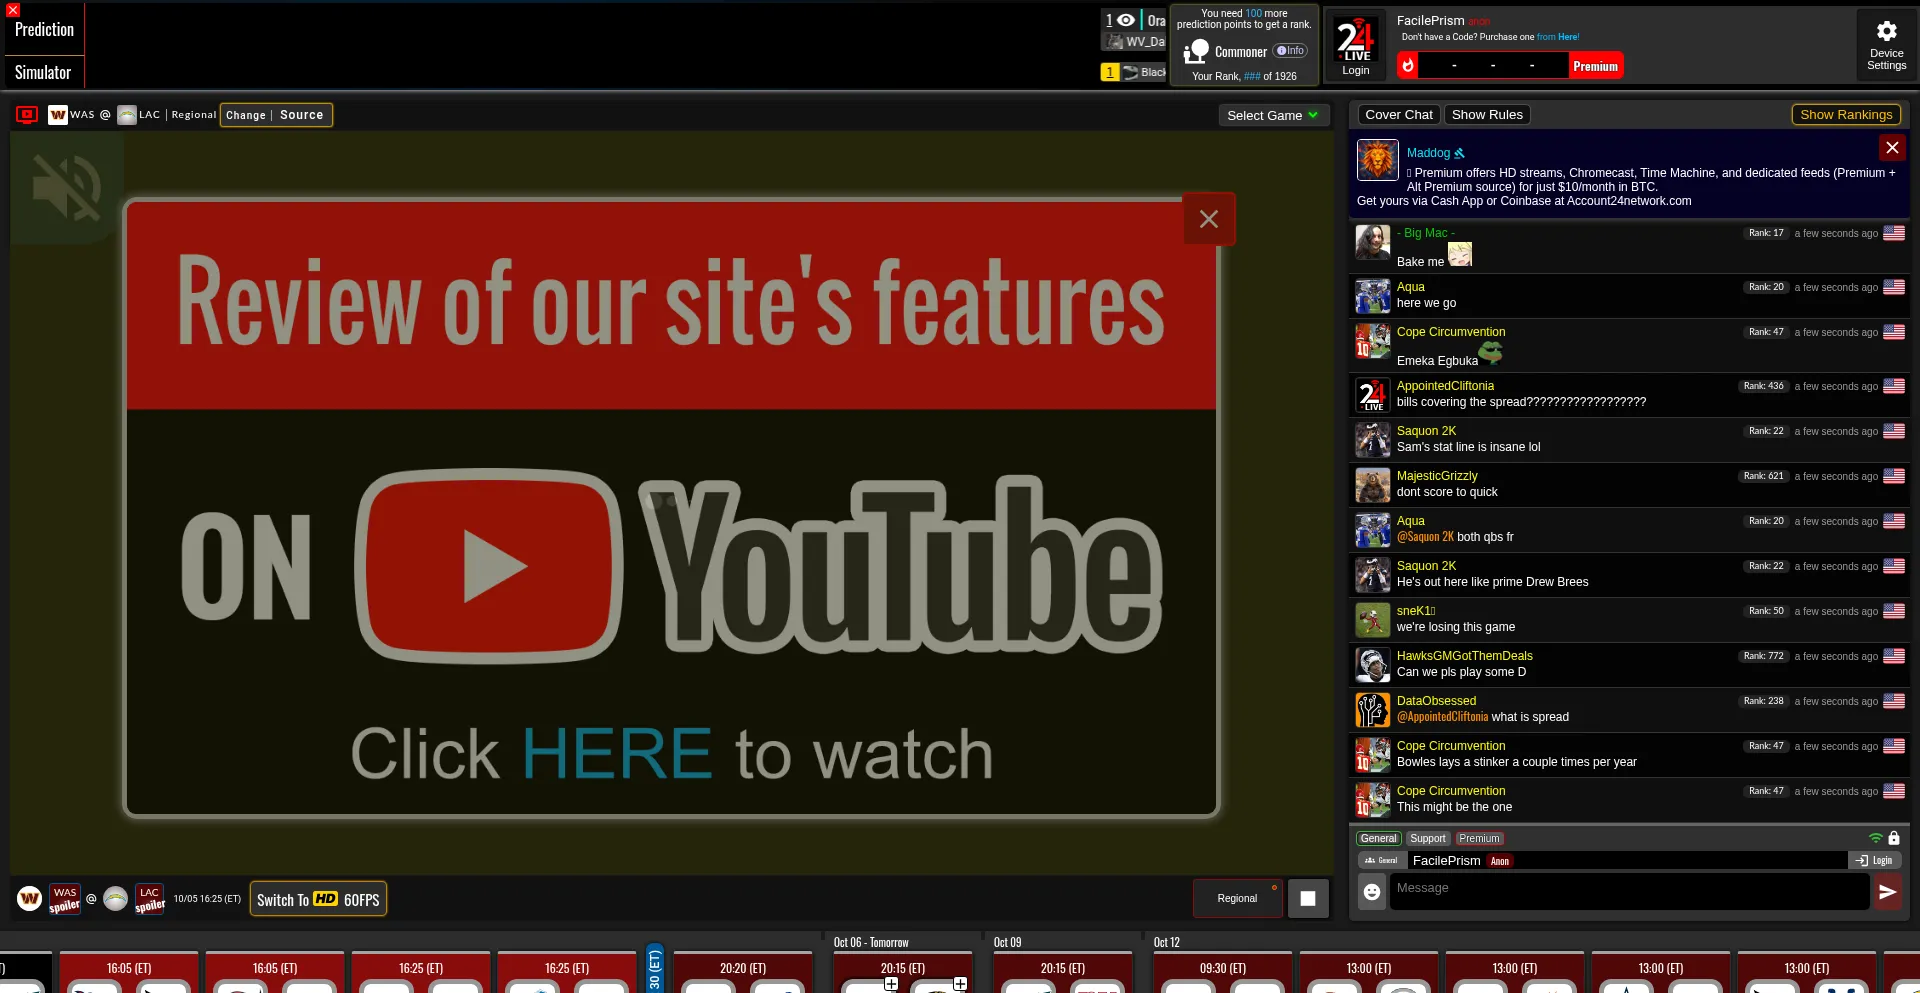
Task: Open Device Settings gear
Action: (x=1886, y=45)
